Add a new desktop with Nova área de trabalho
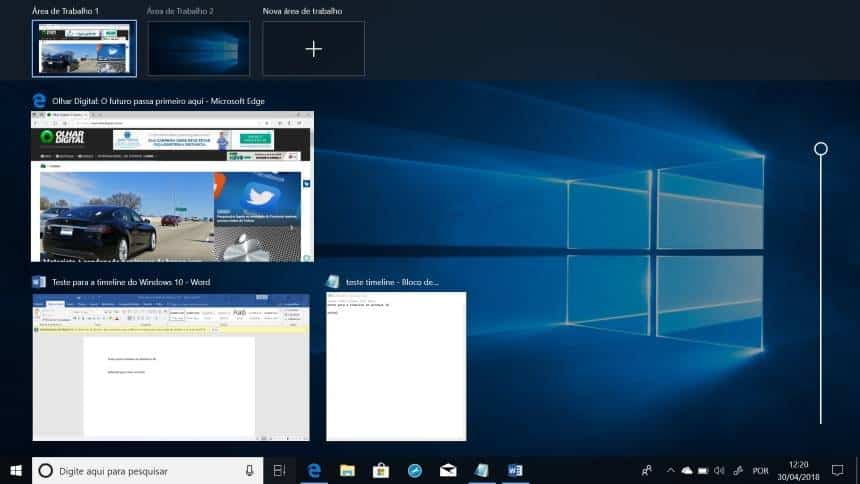This screenshot has height=484, width=860. click(x=313, y=48)
